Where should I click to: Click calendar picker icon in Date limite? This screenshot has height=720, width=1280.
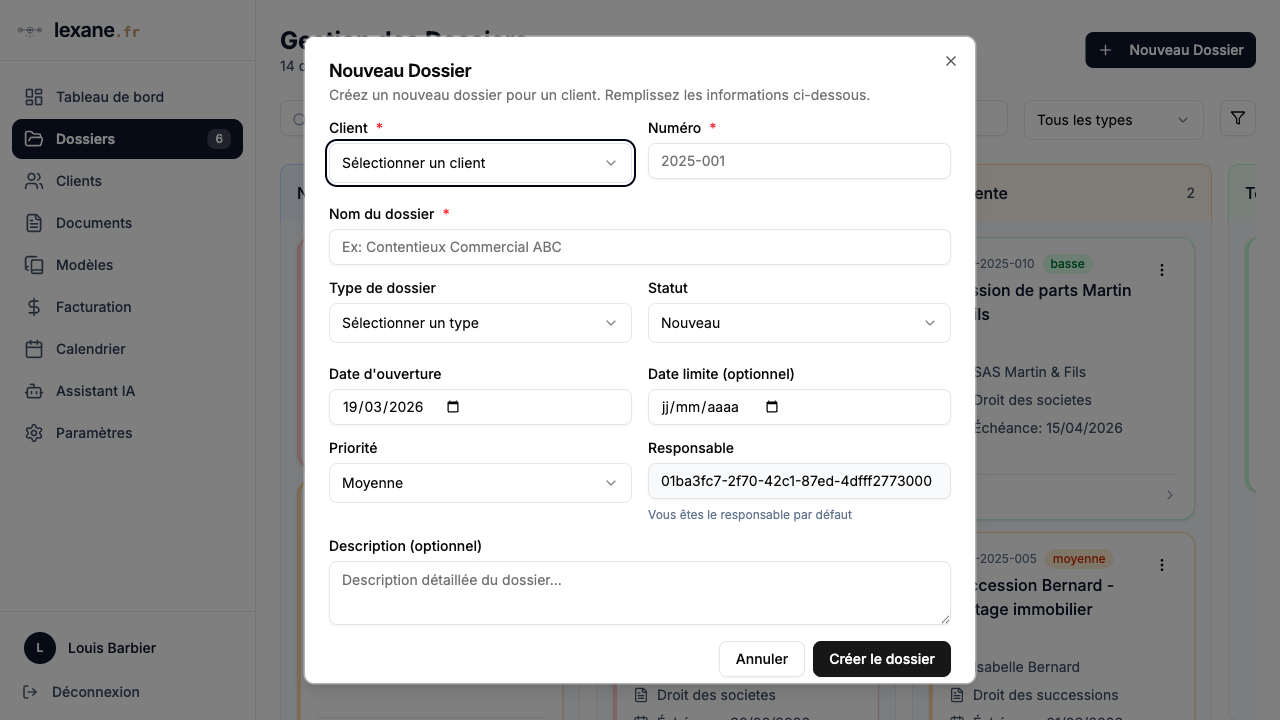point(771,407)
